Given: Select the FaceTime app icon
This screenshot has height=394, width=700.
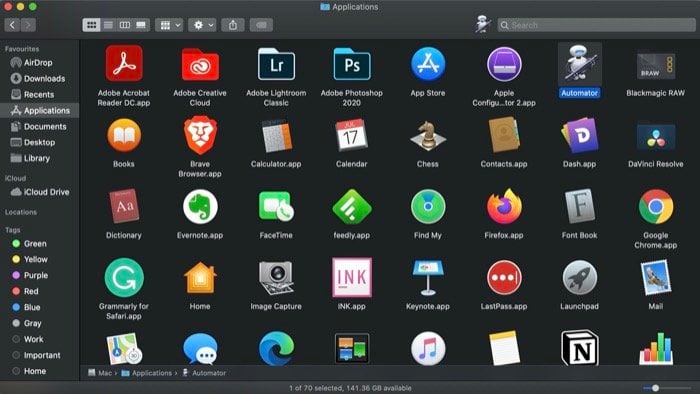Looking at the screenshot, I should coord(276,206).
